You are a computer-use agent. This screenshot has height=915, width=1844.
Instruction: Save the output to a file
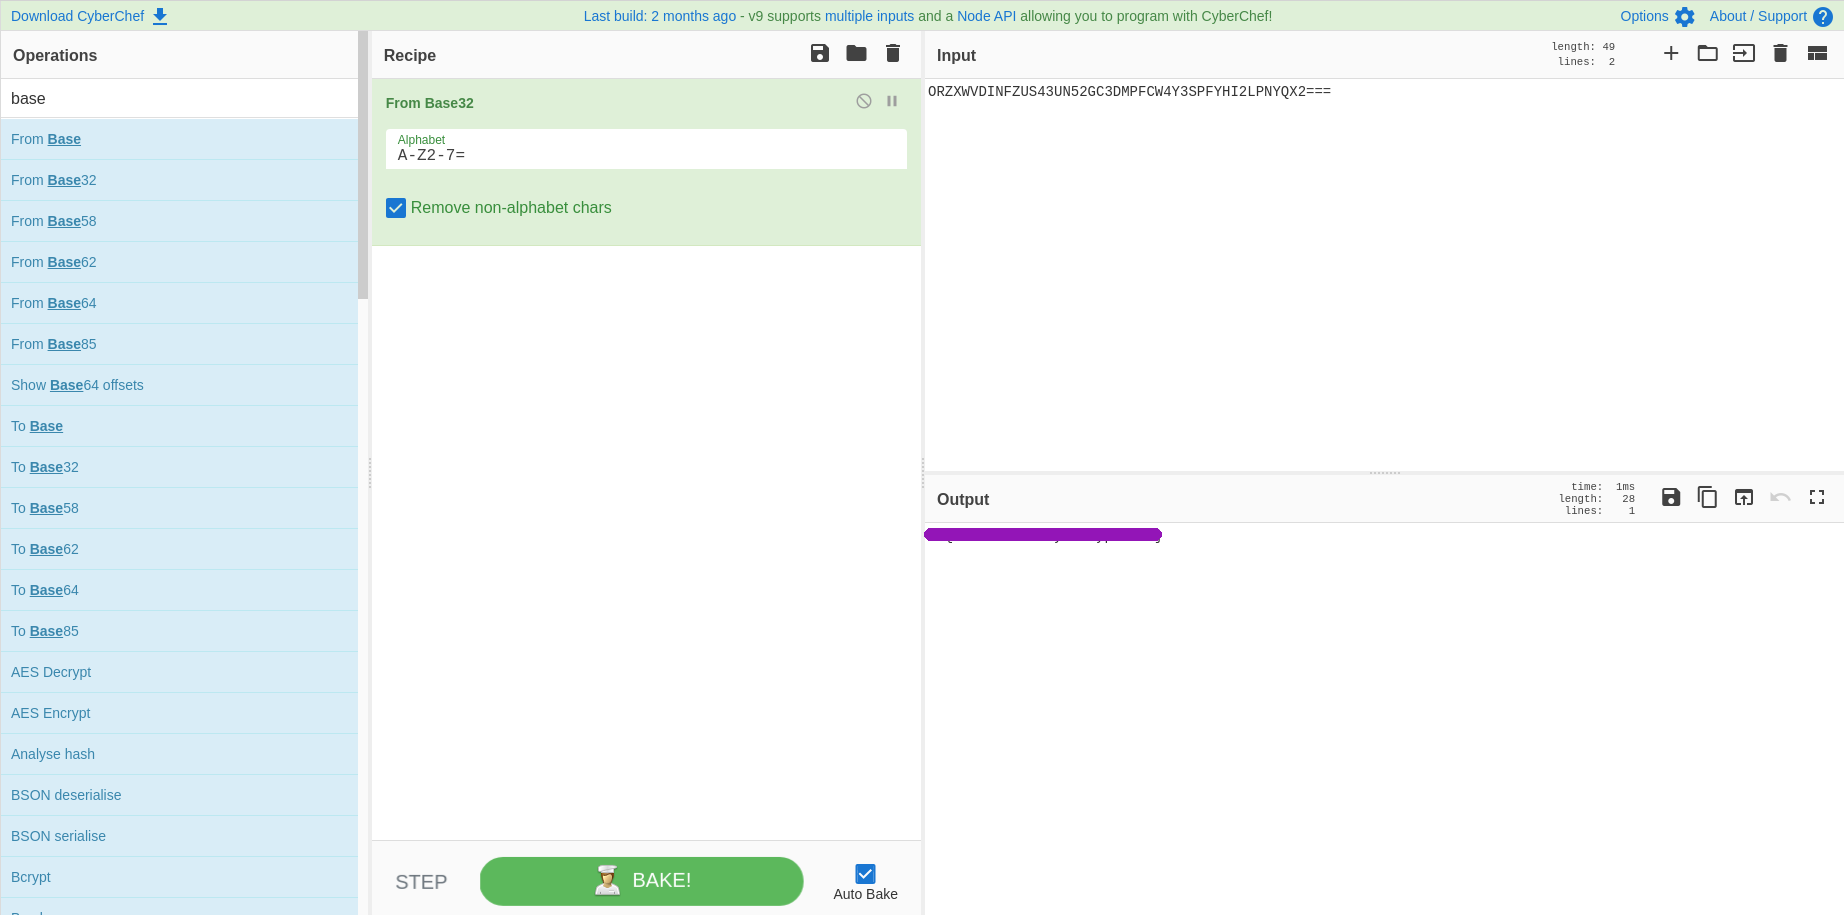(x=1670, y=497)
